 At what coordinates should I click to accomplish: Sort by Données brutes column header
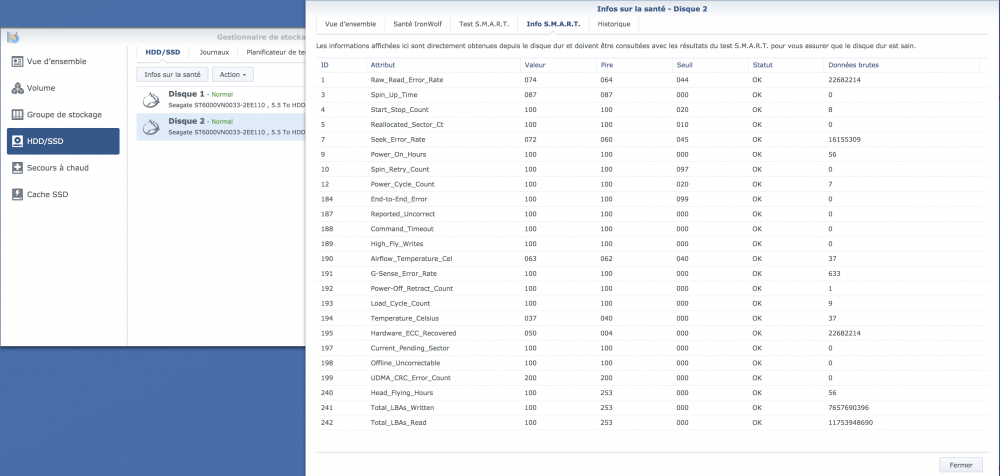pos(901,65)
